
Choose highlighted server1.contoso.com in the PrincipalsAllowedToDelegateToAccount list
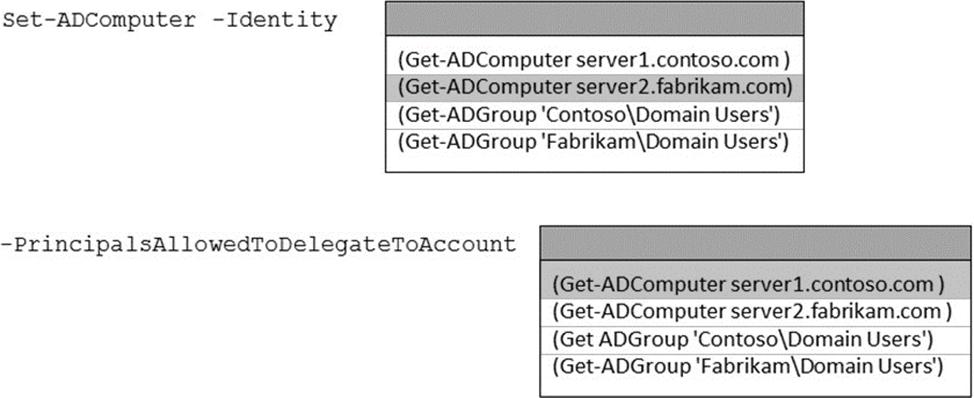(755, 284)
